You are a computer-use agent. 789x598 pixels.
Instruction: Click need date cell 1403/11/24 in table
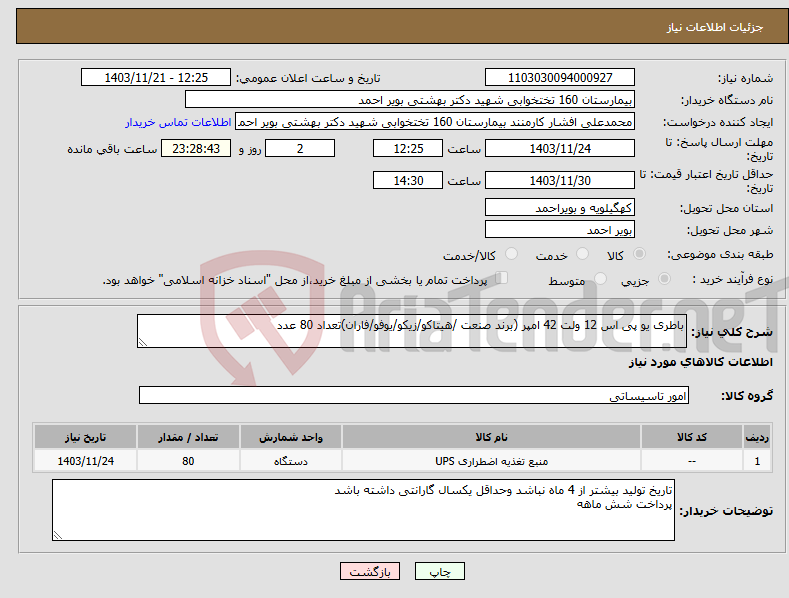click(86, 461)
